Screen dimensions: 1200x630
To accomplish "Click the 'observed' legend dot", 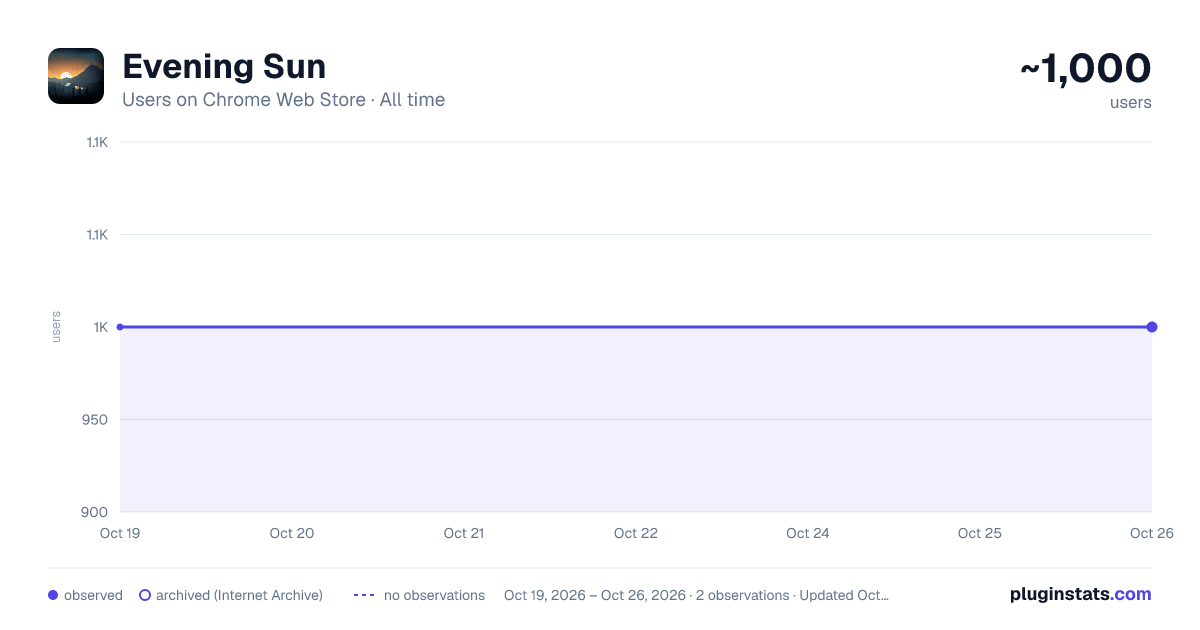I will (53, 595).
